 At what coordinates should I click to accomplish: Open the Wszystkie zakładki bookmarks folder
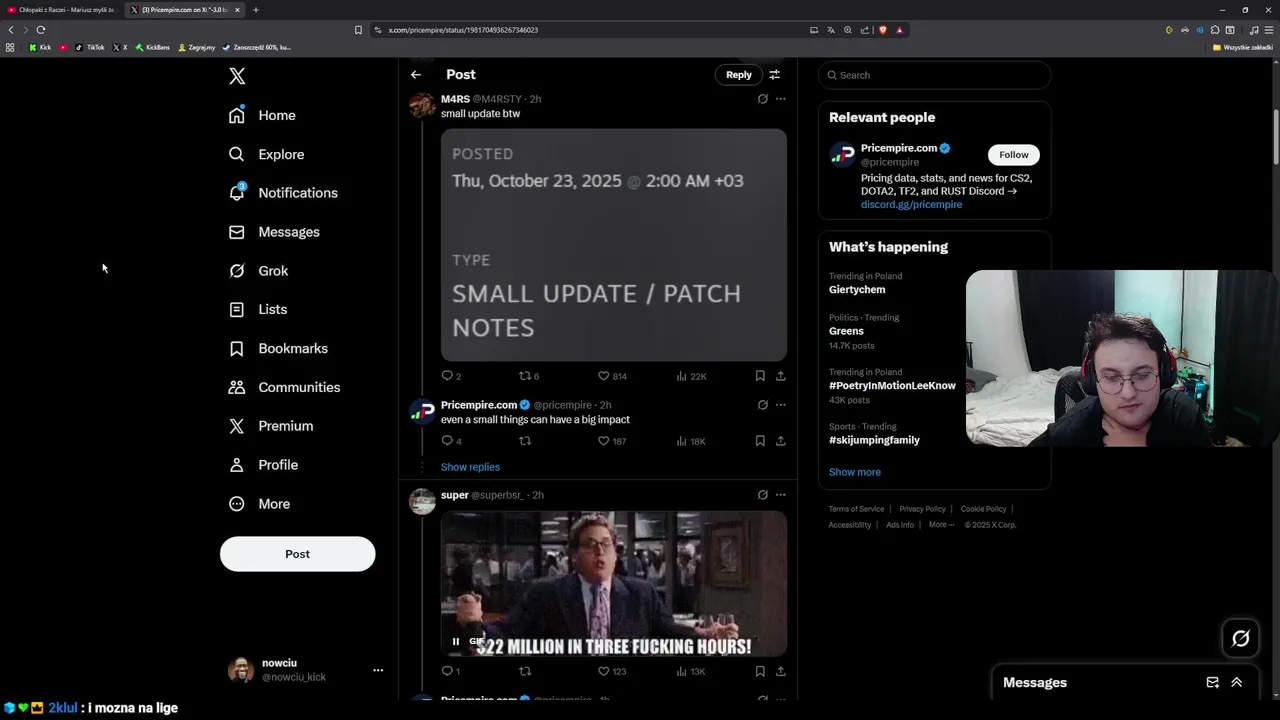[x=1243, y=47]
